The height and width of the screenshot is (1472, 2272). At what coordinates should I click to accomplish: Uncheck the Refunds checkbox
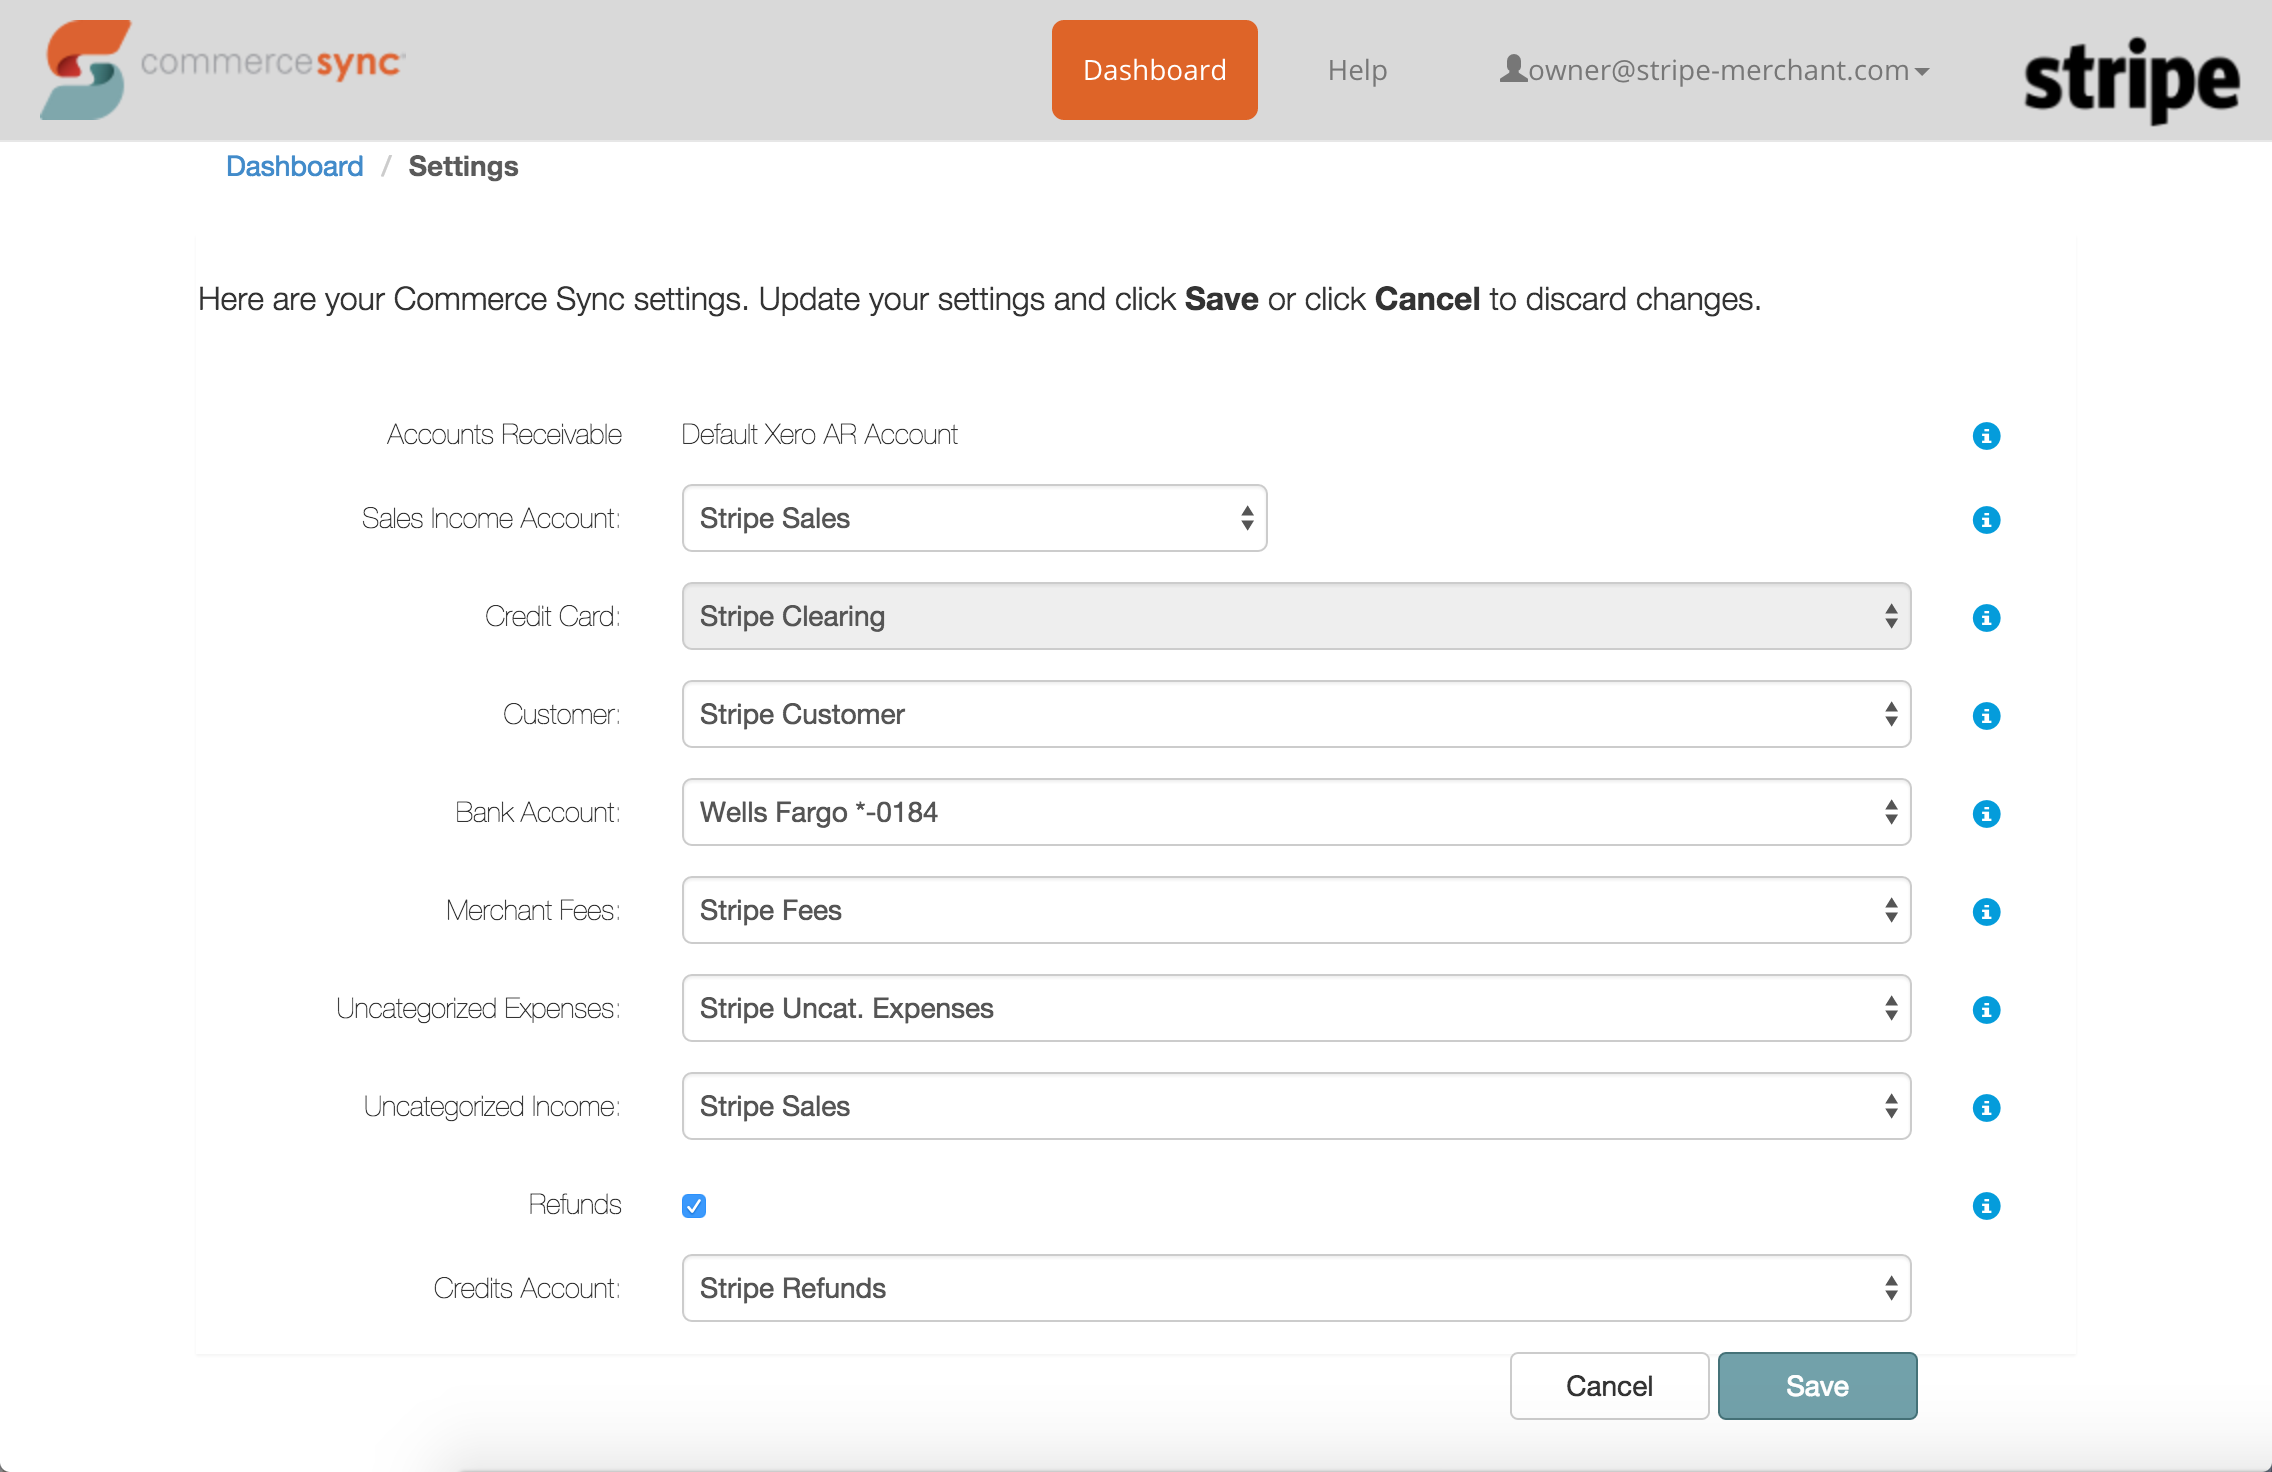(694, 1206)
